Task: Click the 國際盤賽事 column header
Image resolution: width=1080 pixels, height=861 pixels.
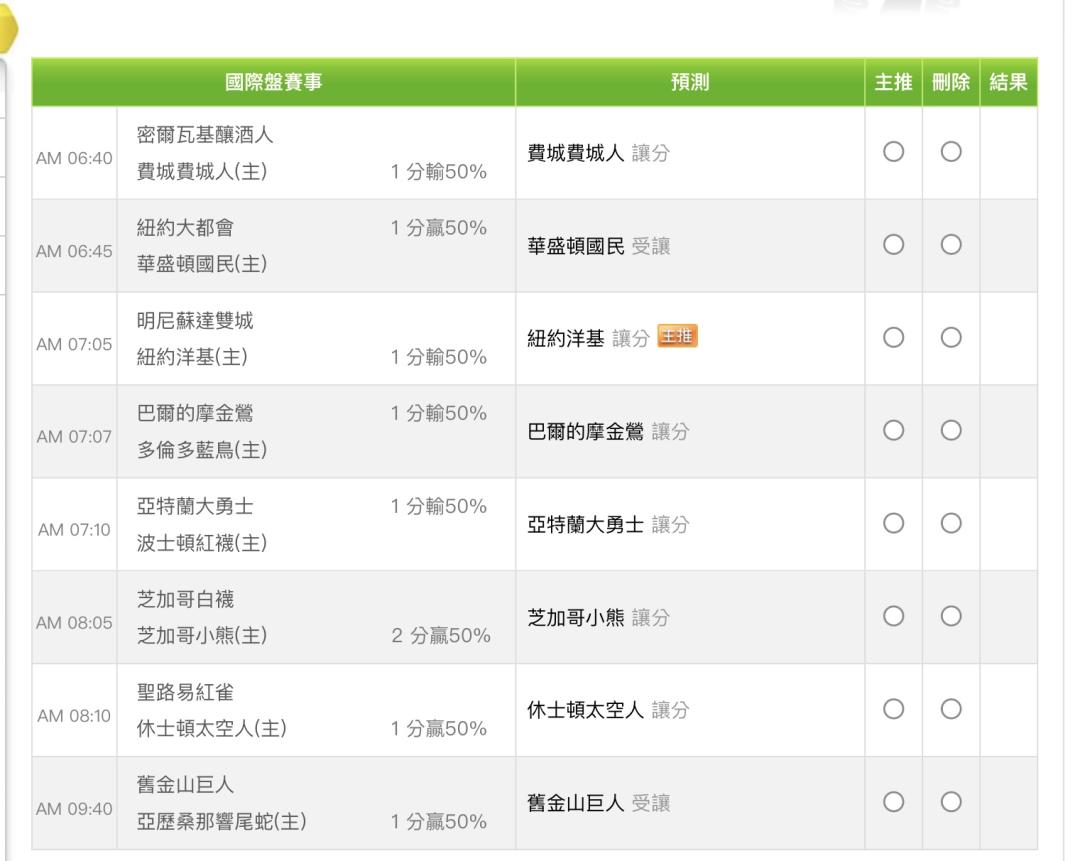Action: 273,82
